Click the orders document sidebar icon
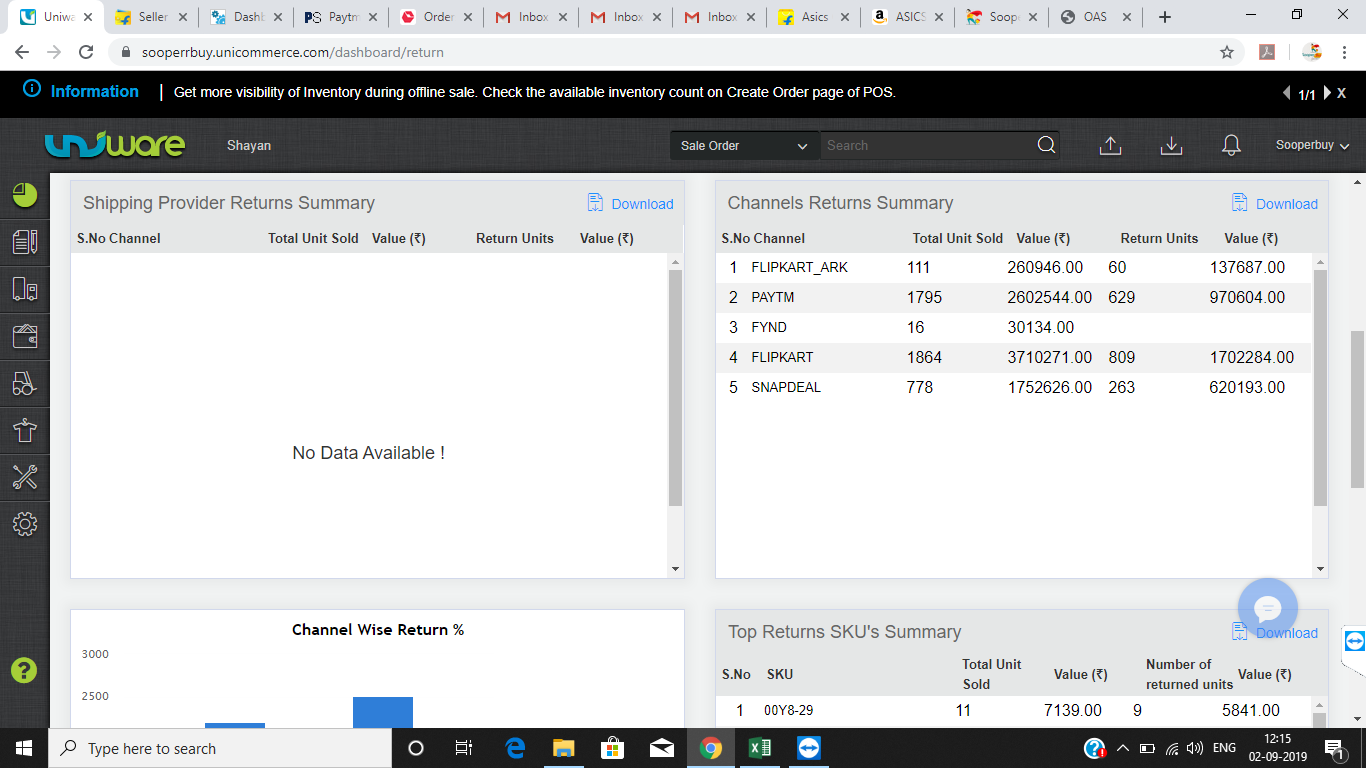The image size is (1366, 768). (25, 242)
